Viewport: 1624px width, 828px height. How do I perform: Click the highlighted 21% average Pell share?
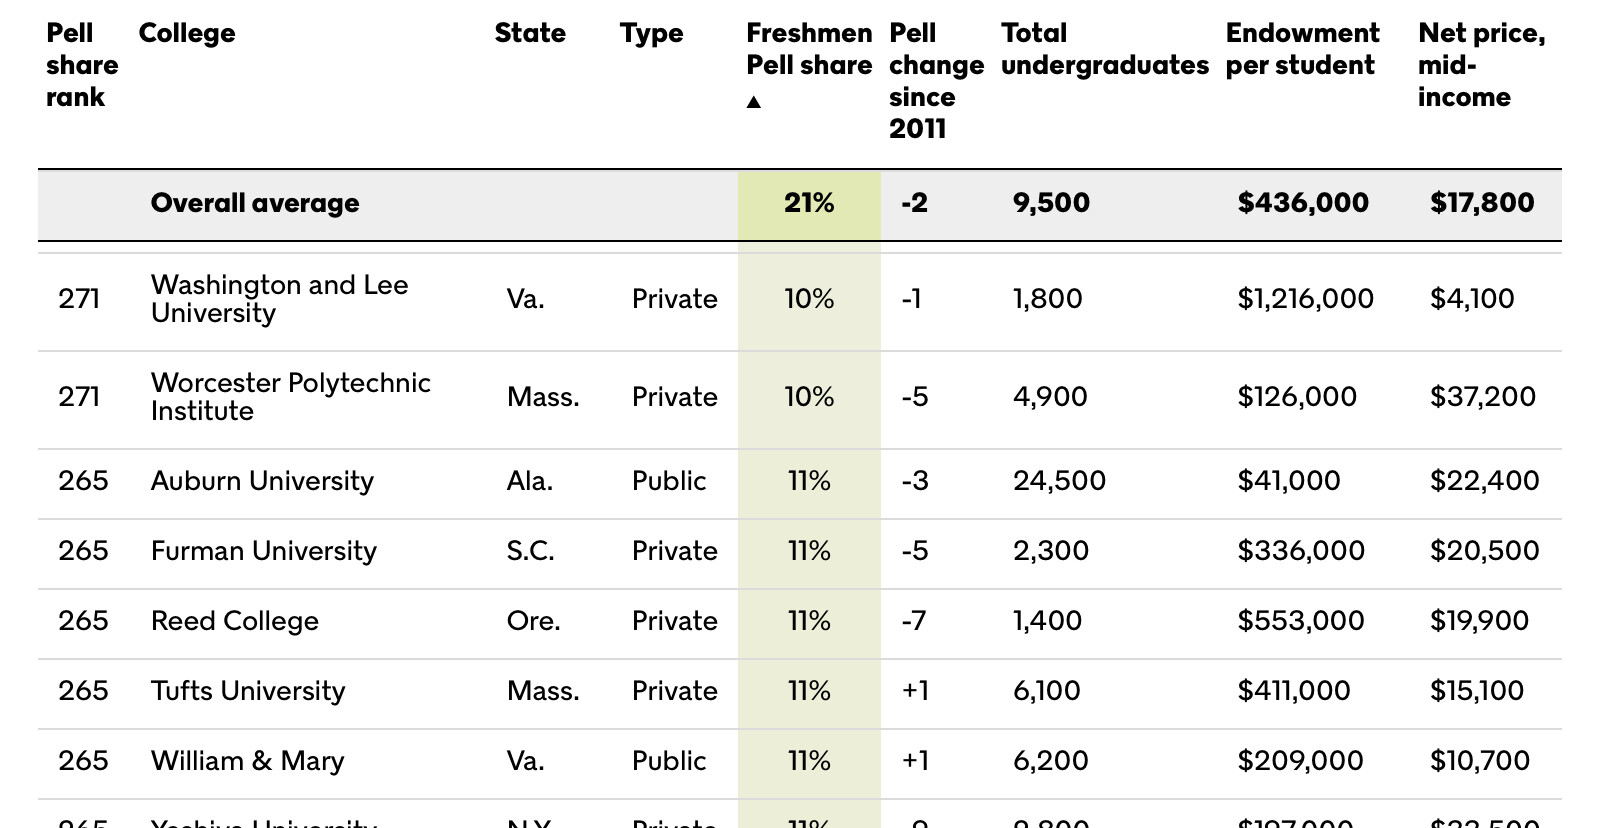pyautogui.click(x=809, y=203)
